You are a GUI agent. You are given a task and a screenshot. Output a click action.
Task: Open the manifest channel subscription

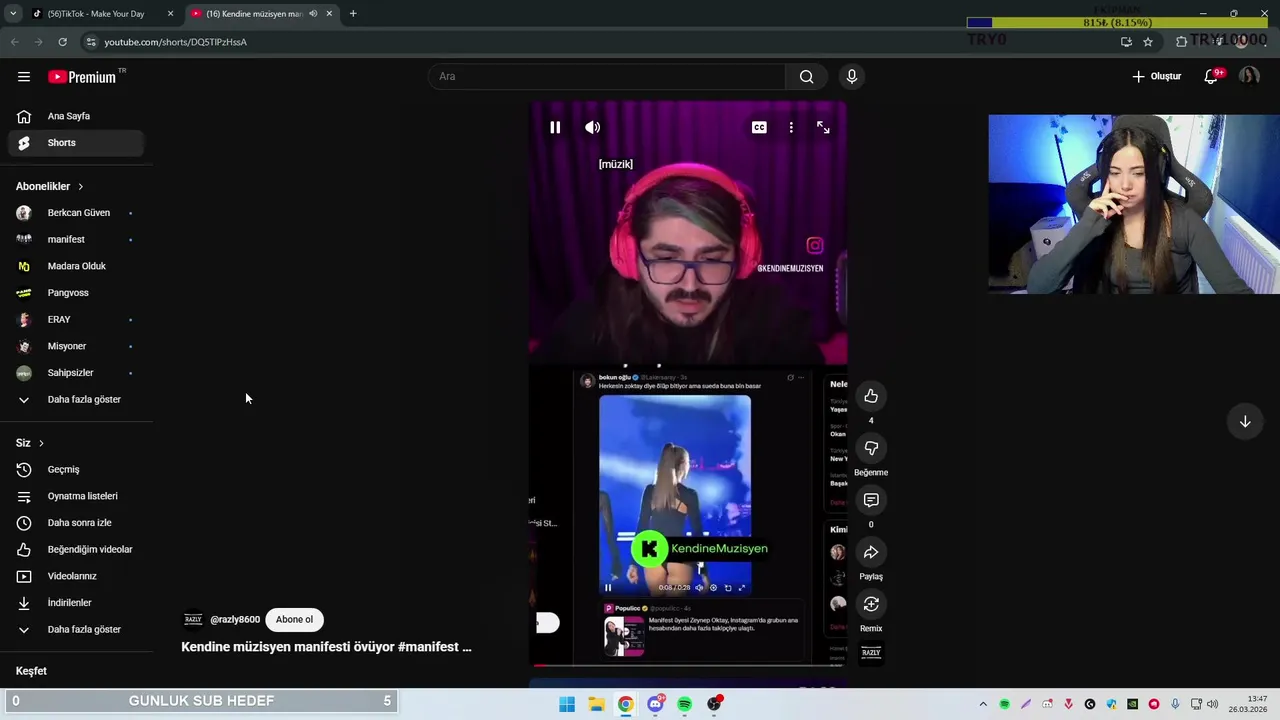point(76,239)
